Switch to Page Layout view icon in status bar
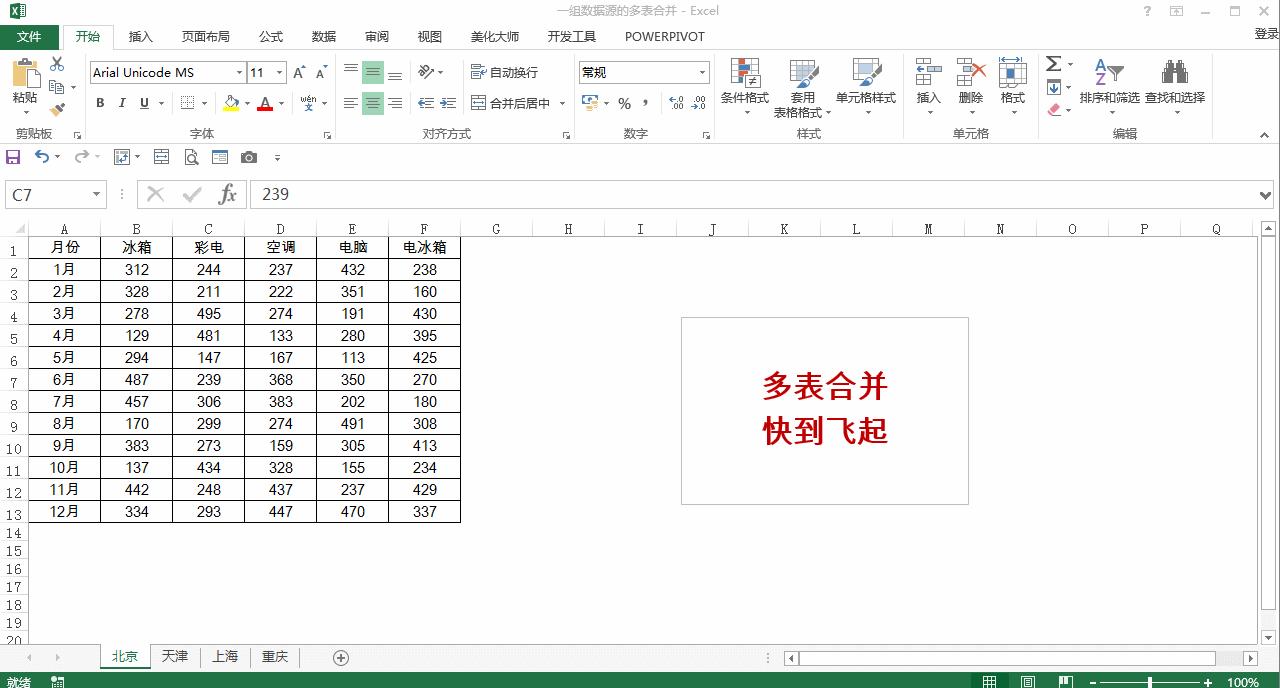1280x688 pixels. 1028,682
